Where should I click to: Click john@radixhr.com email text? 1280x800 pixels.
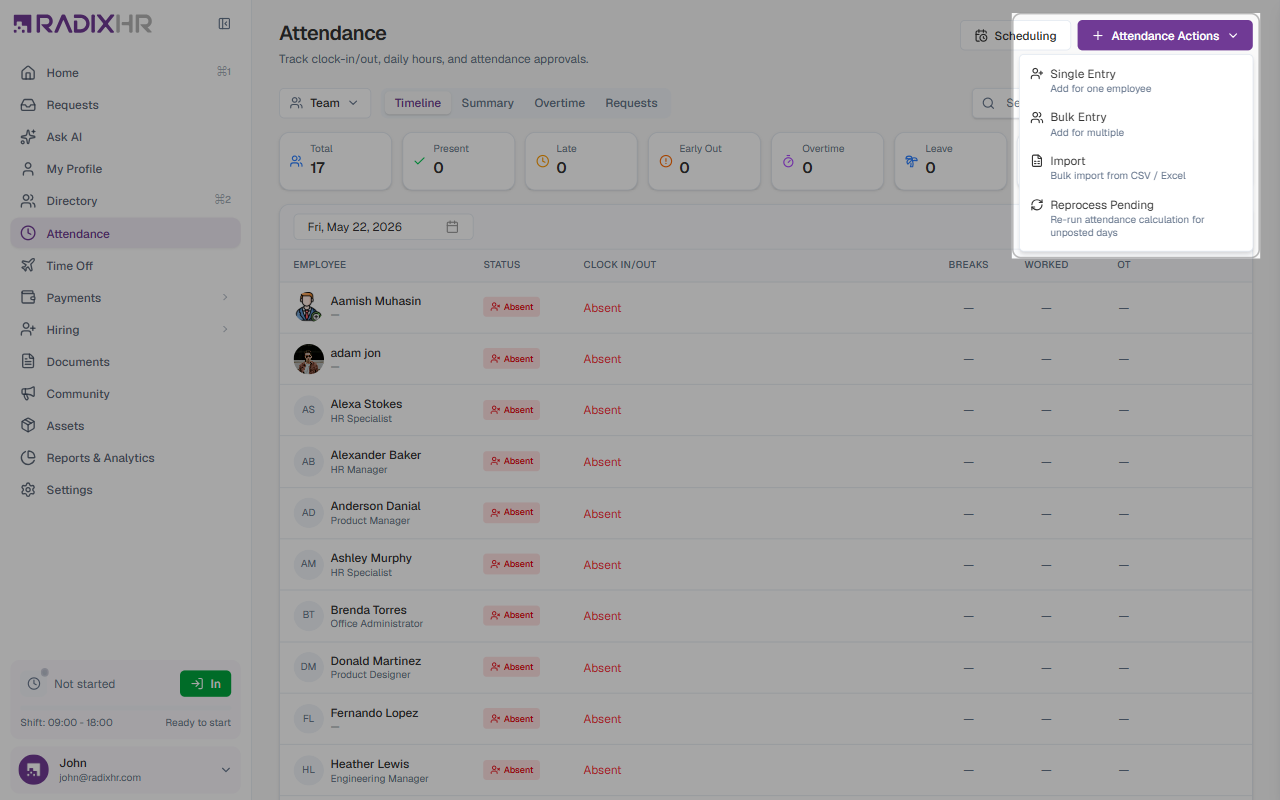pos(100,777)
